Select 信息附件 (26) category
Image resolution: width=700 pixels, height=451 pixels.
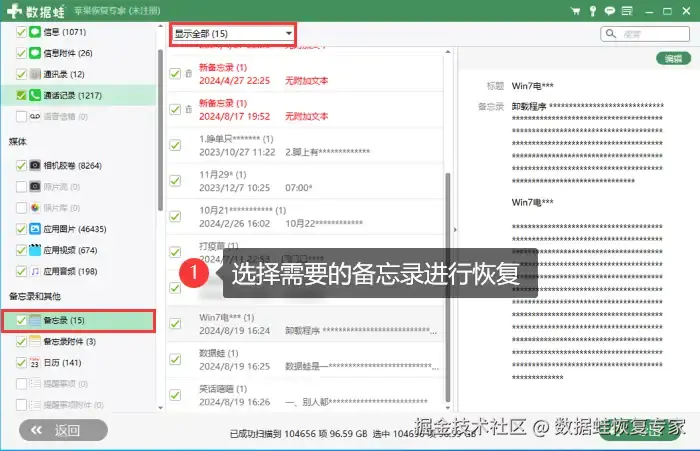[x=68, y=53]
